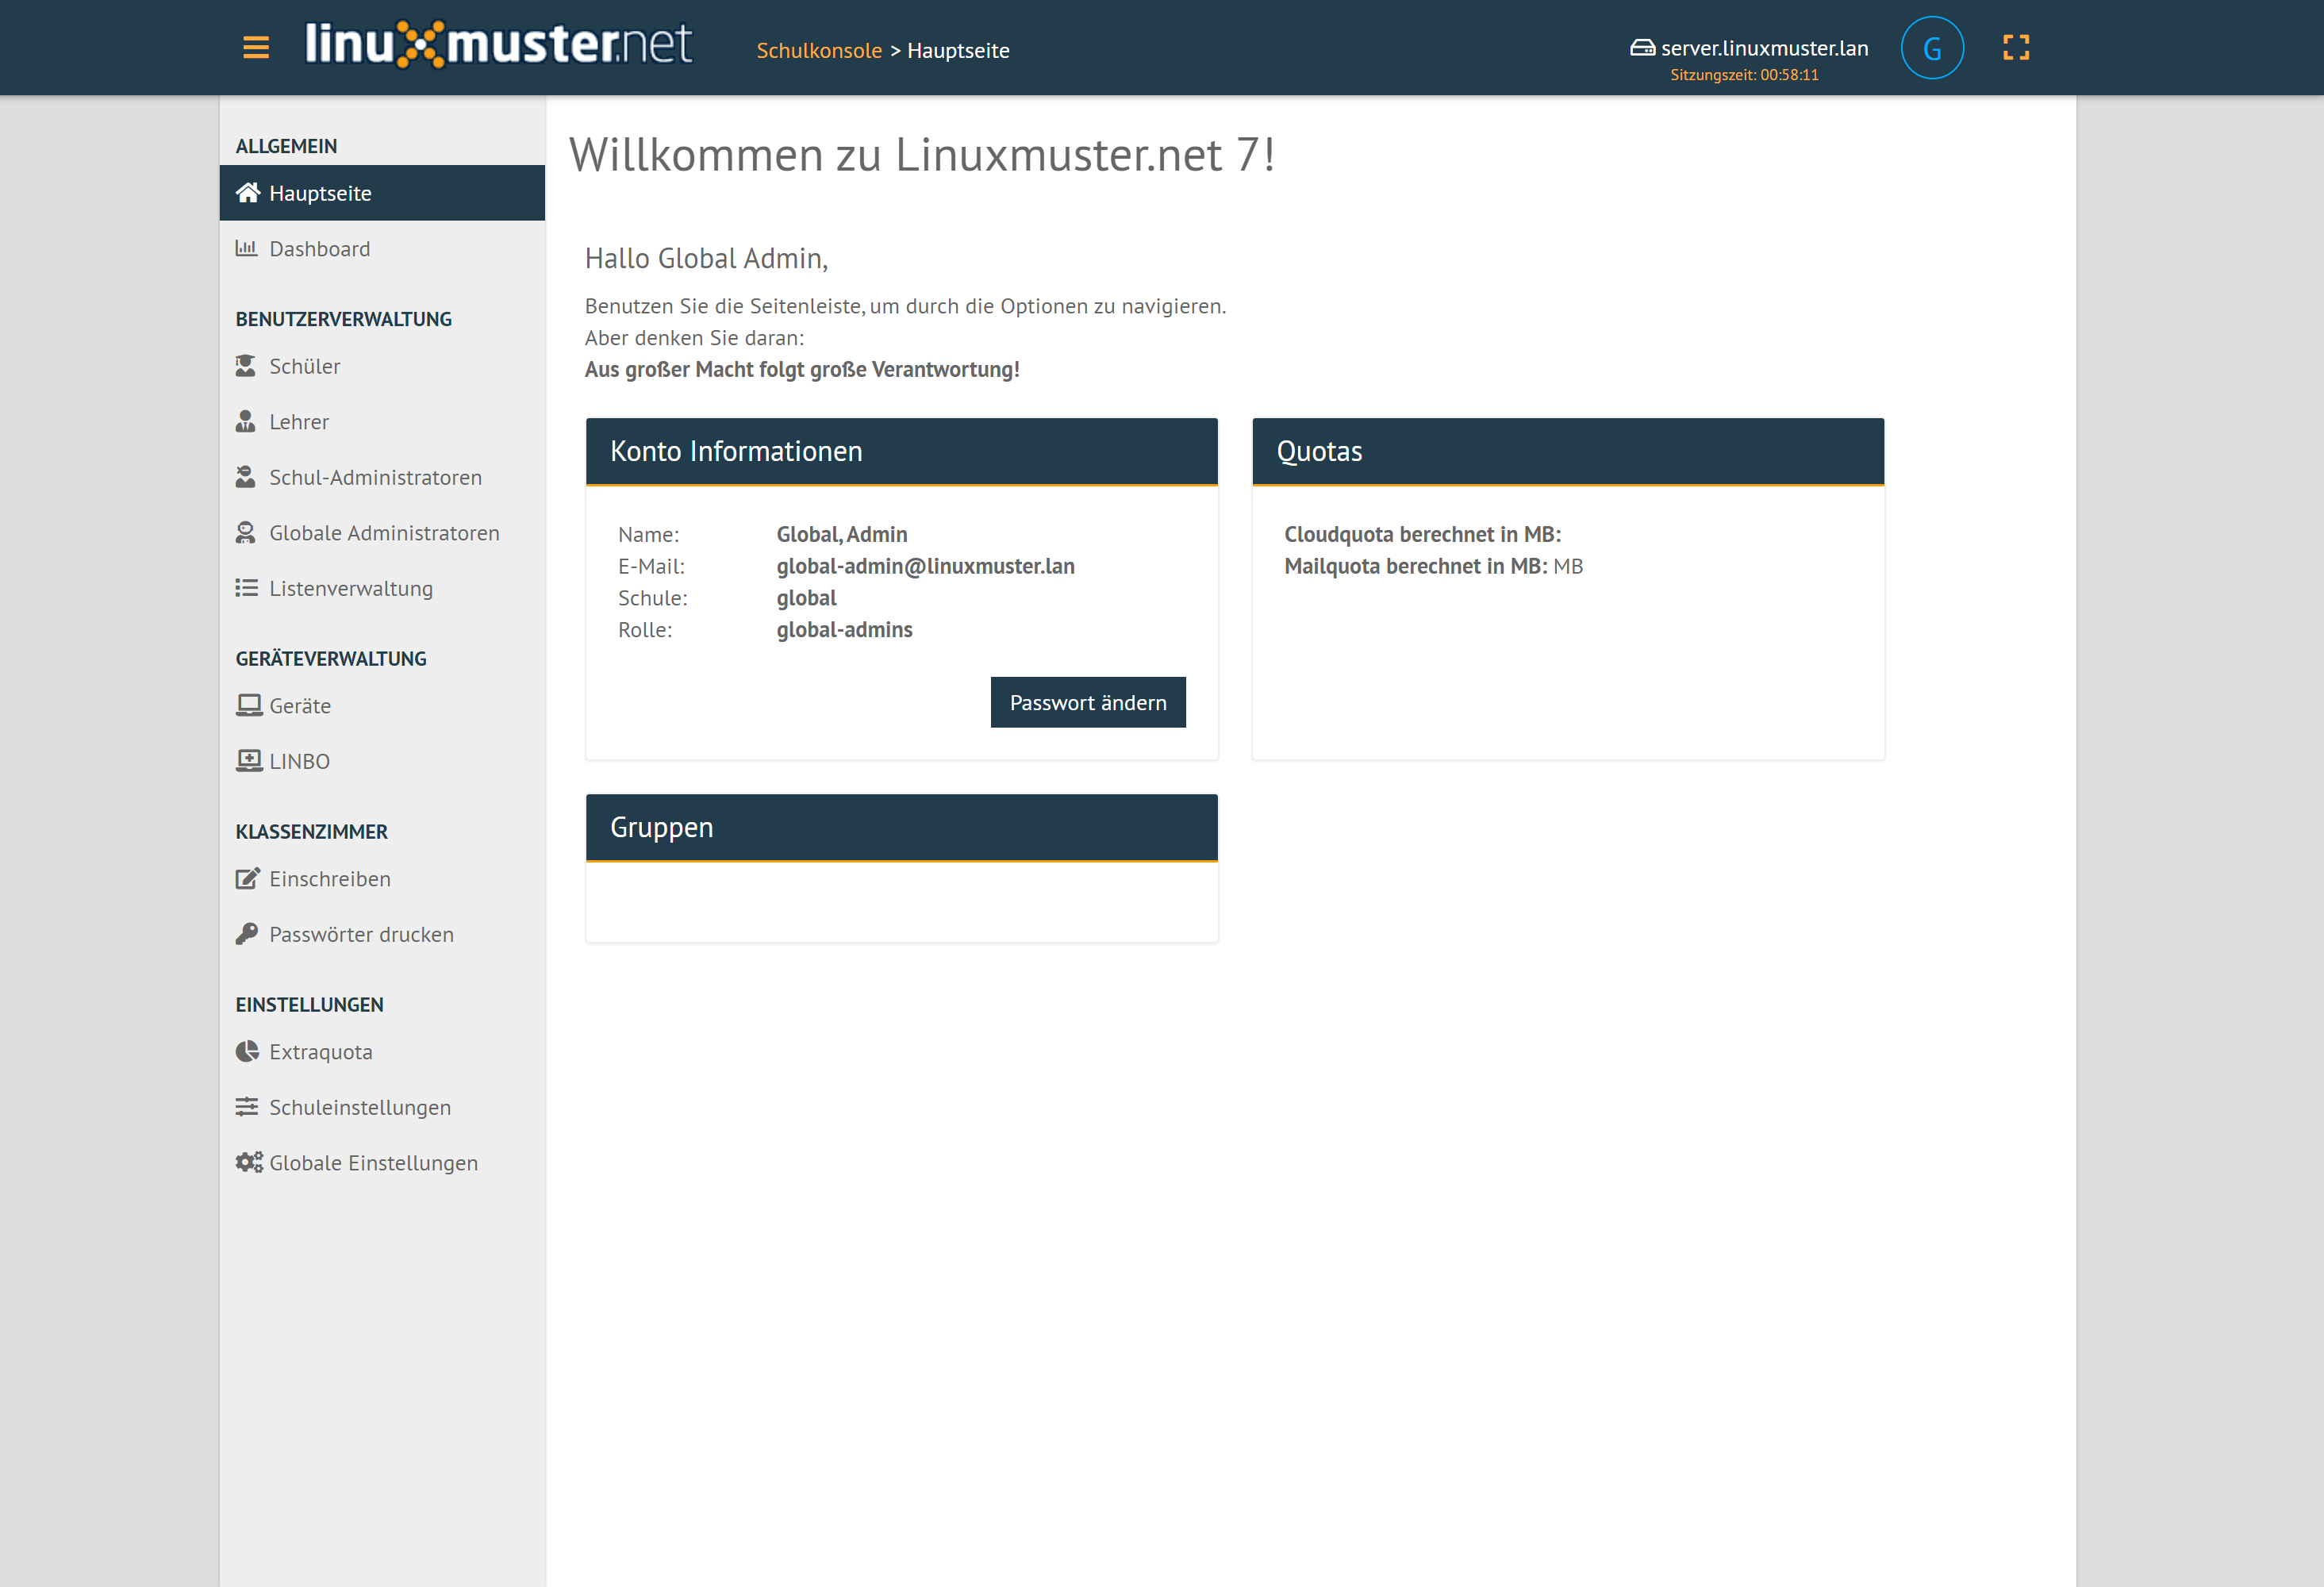The height and width of the screenshot is (1587, 2324).
Task: Open Geräte device management
Action: 382,705
